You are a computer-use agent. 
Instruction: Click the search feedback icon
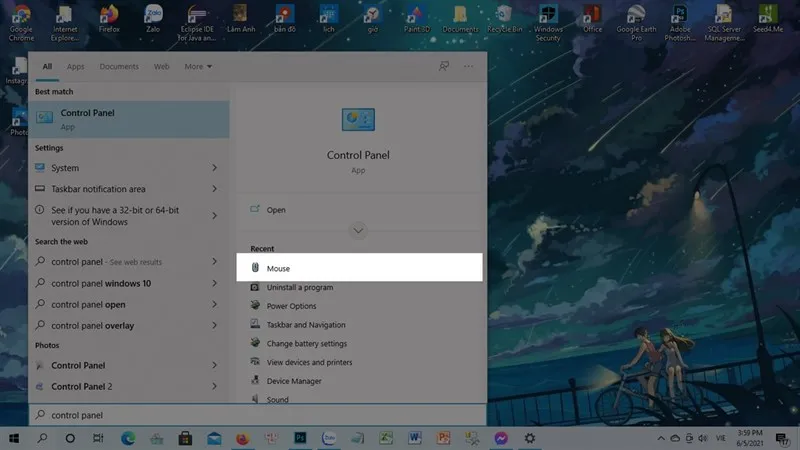444,66
